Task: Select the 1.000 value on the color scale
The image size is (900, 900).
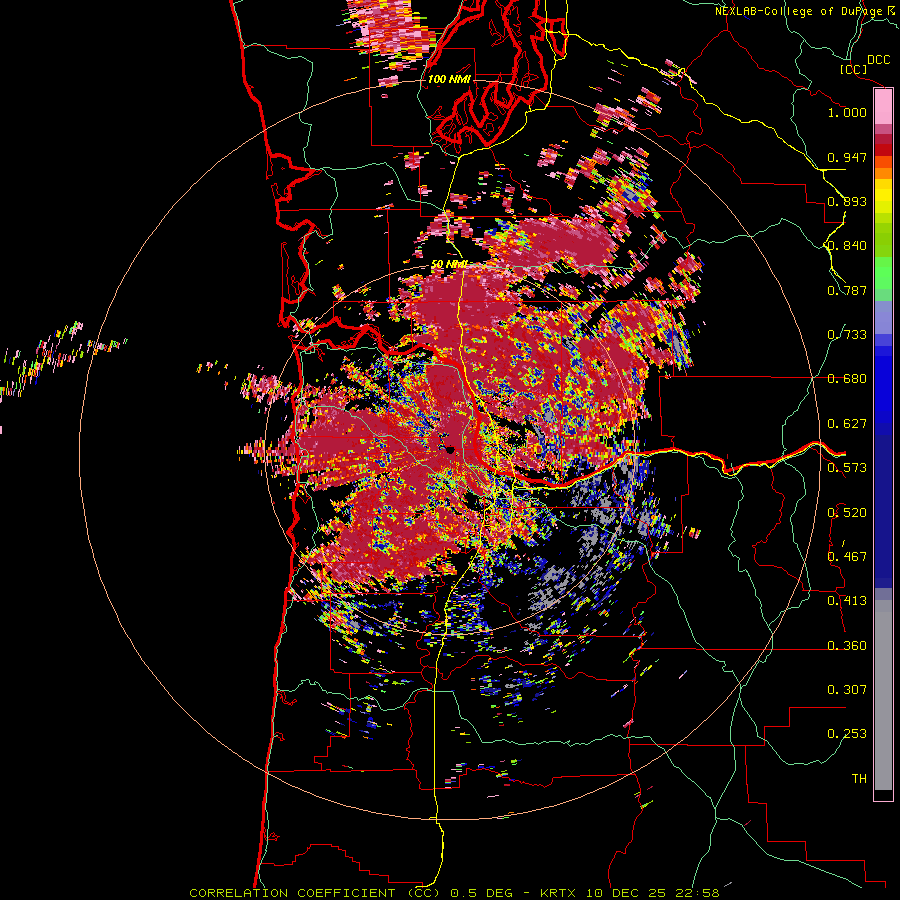Action: click(847, 112)
